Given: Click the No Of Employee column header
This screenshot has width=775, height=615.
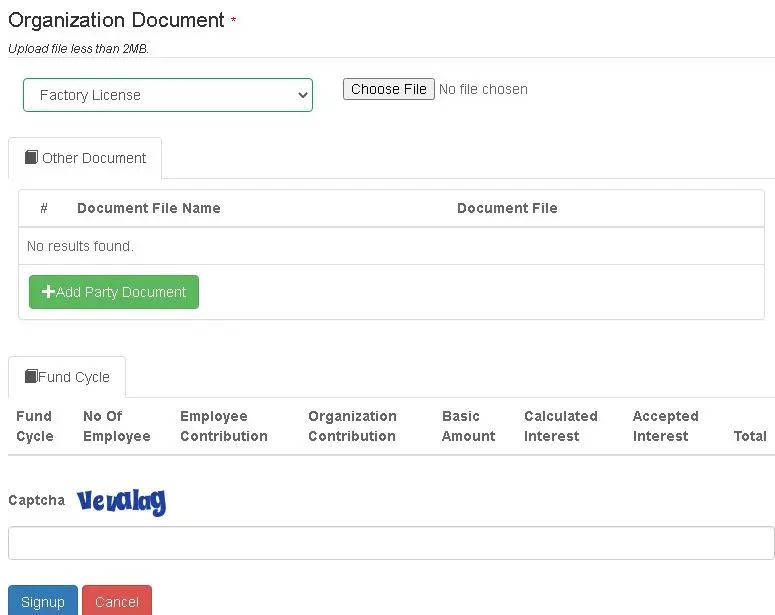Looking at the screenshot, I should (117, 426).
